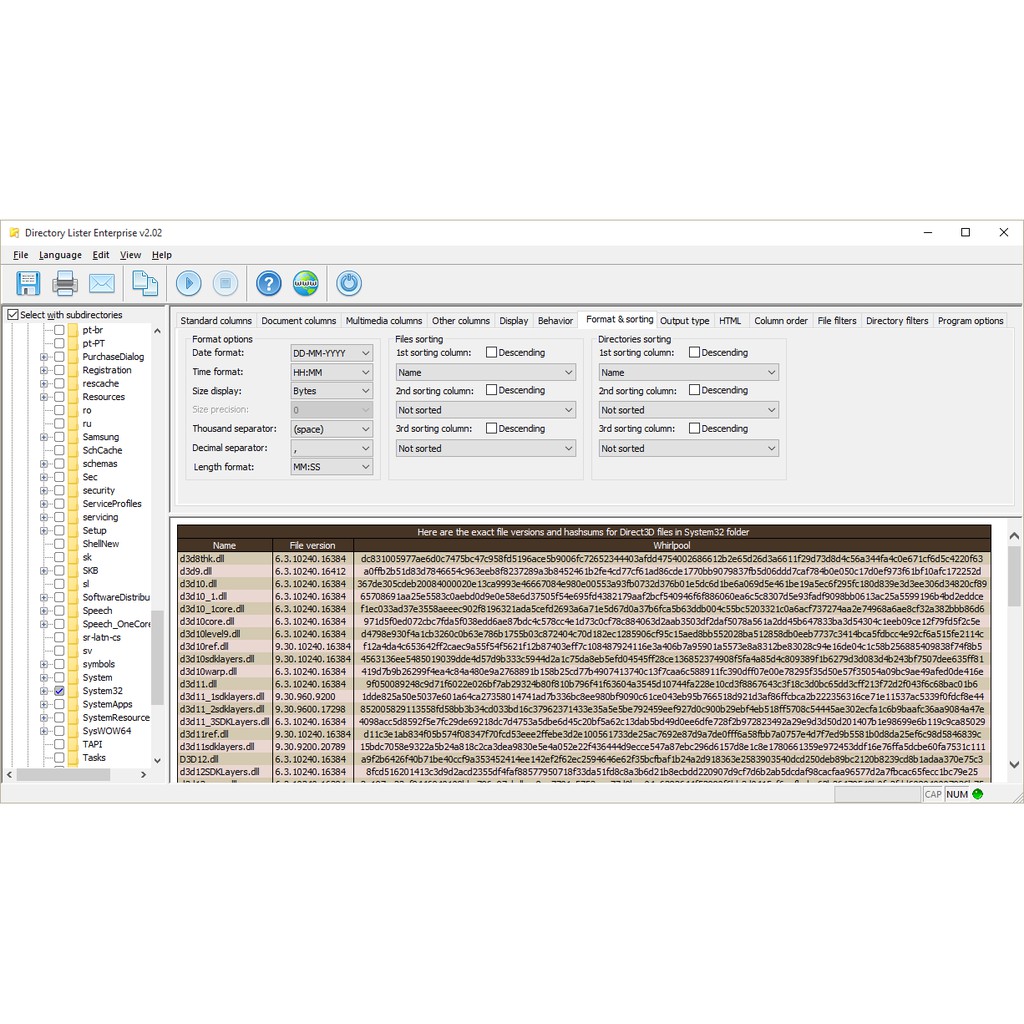Select the Samsung folder in tree

[x=100, y=437]
